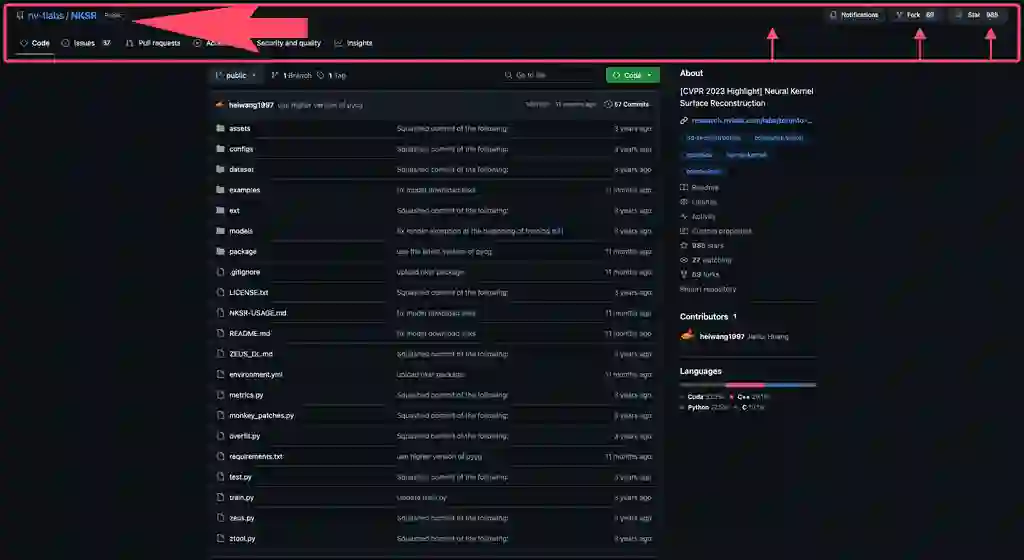Open the models folder name
1024x560 pixels.
point(241,231)
